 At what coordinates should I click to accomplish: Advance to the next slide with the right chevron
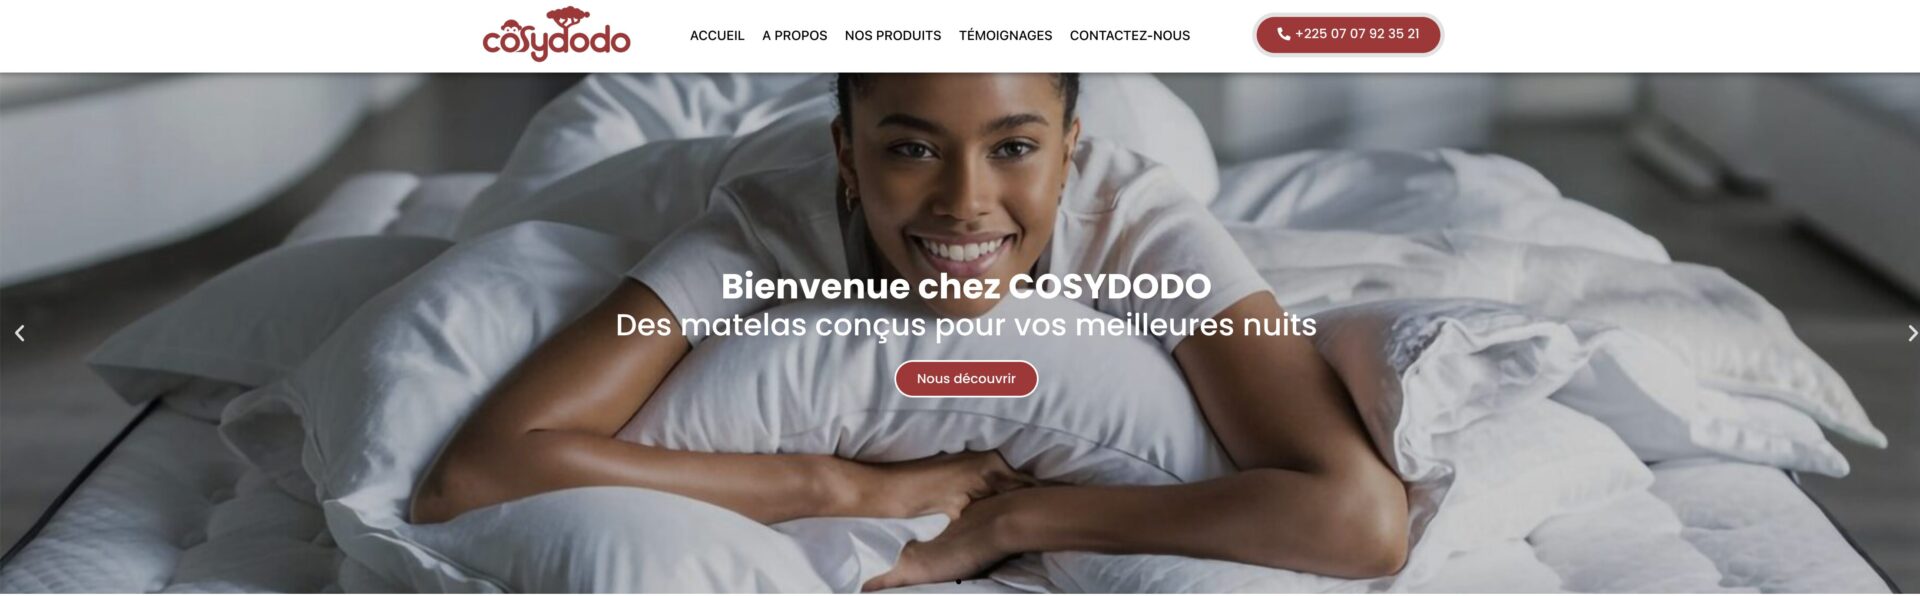(1911, 333)
